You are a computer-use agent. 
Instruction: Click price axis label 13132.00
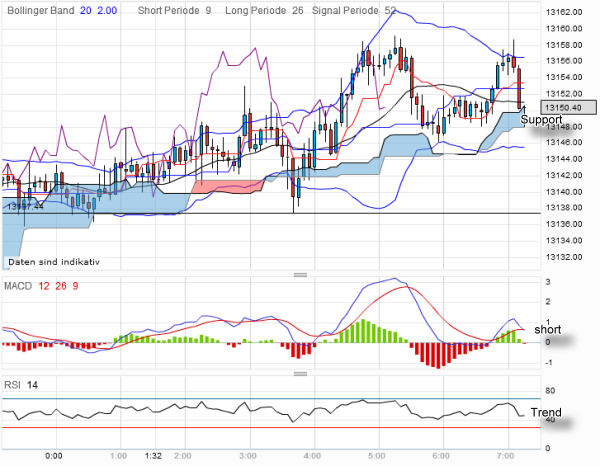(564, 257)
